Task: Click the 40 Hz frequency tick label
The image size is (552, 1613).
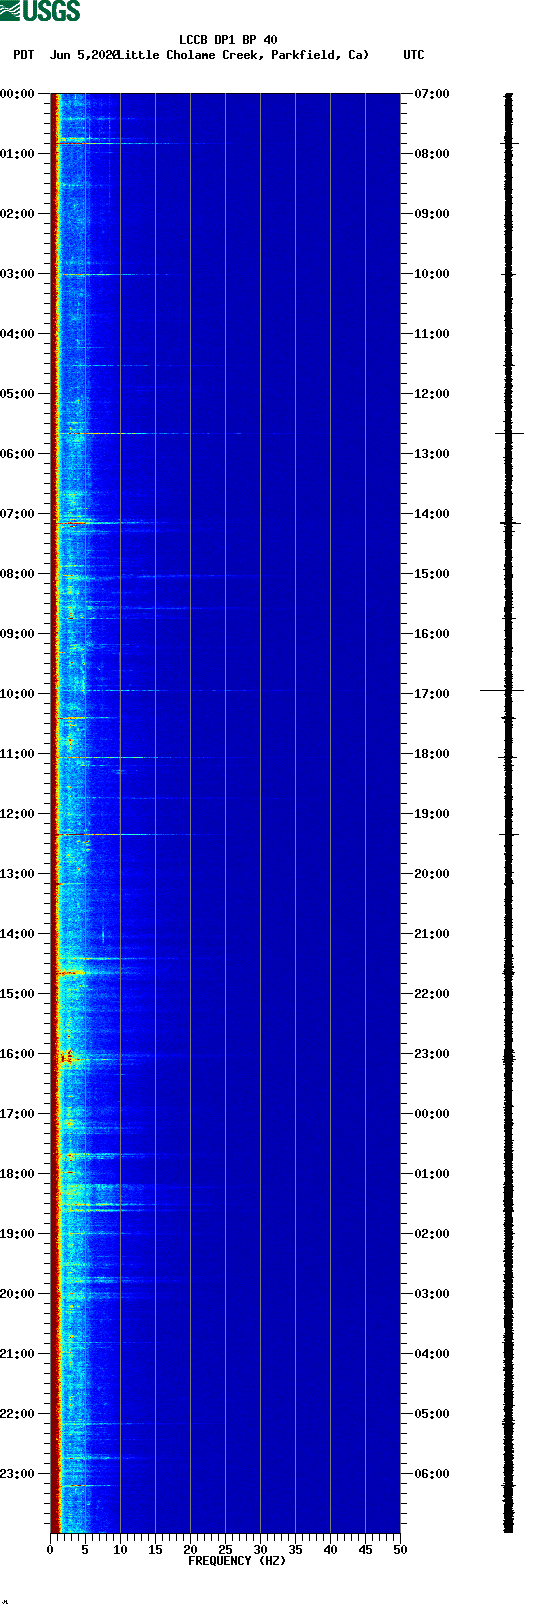Action: [330, 1549]
